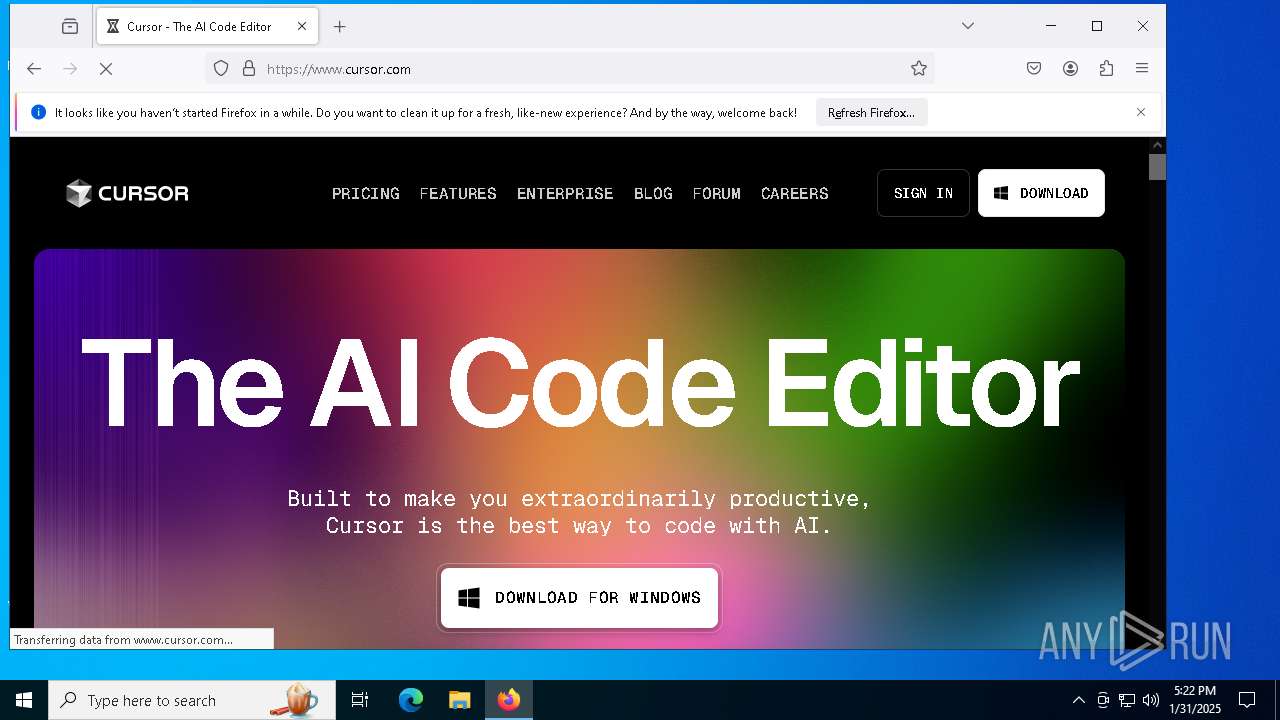Open the Firefox application menu

(1142, 69)
